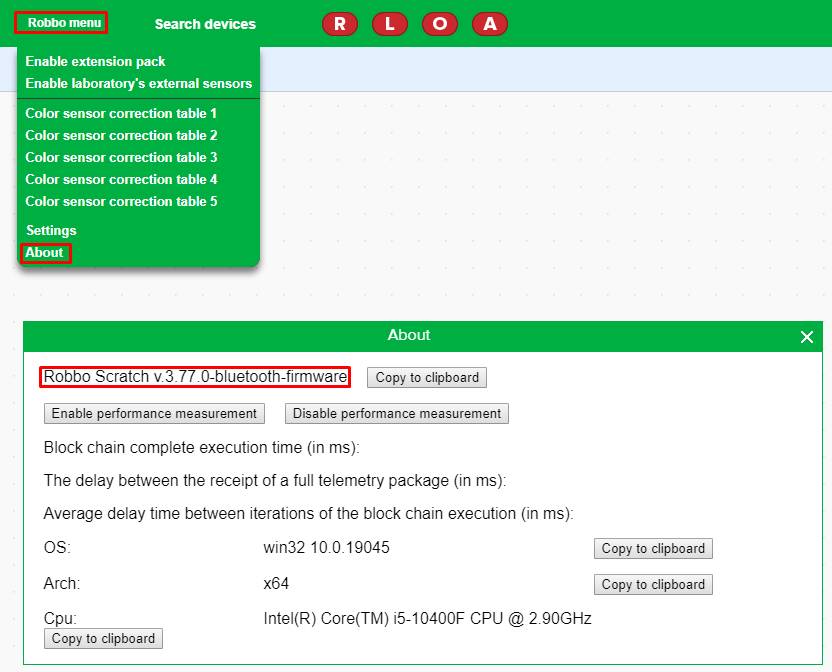
Task: Open Color sensor correction table 3
Action: [x=121, y=157]
